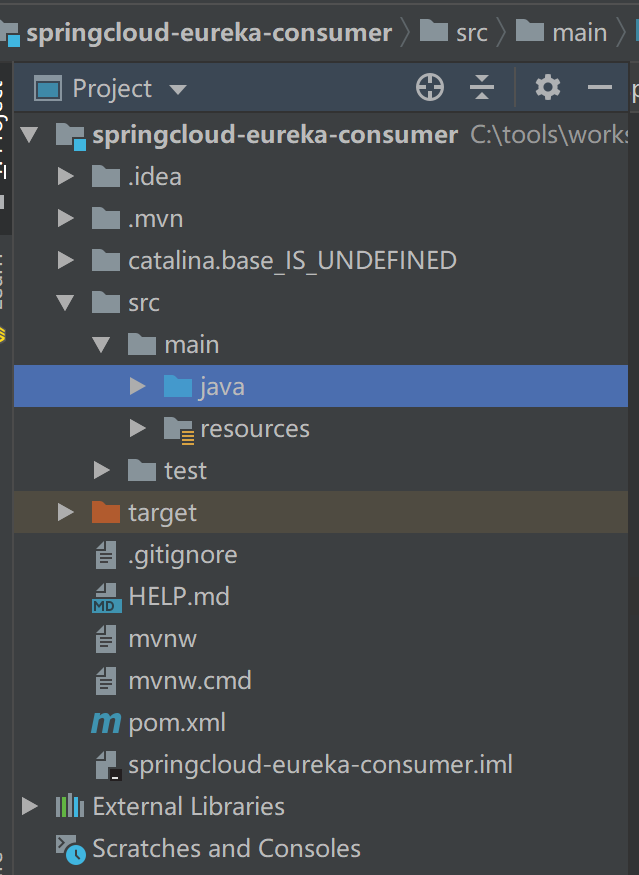Screen dimensions: 639x875
Task: Expand the target folder arrow
Action: point(66,512)
